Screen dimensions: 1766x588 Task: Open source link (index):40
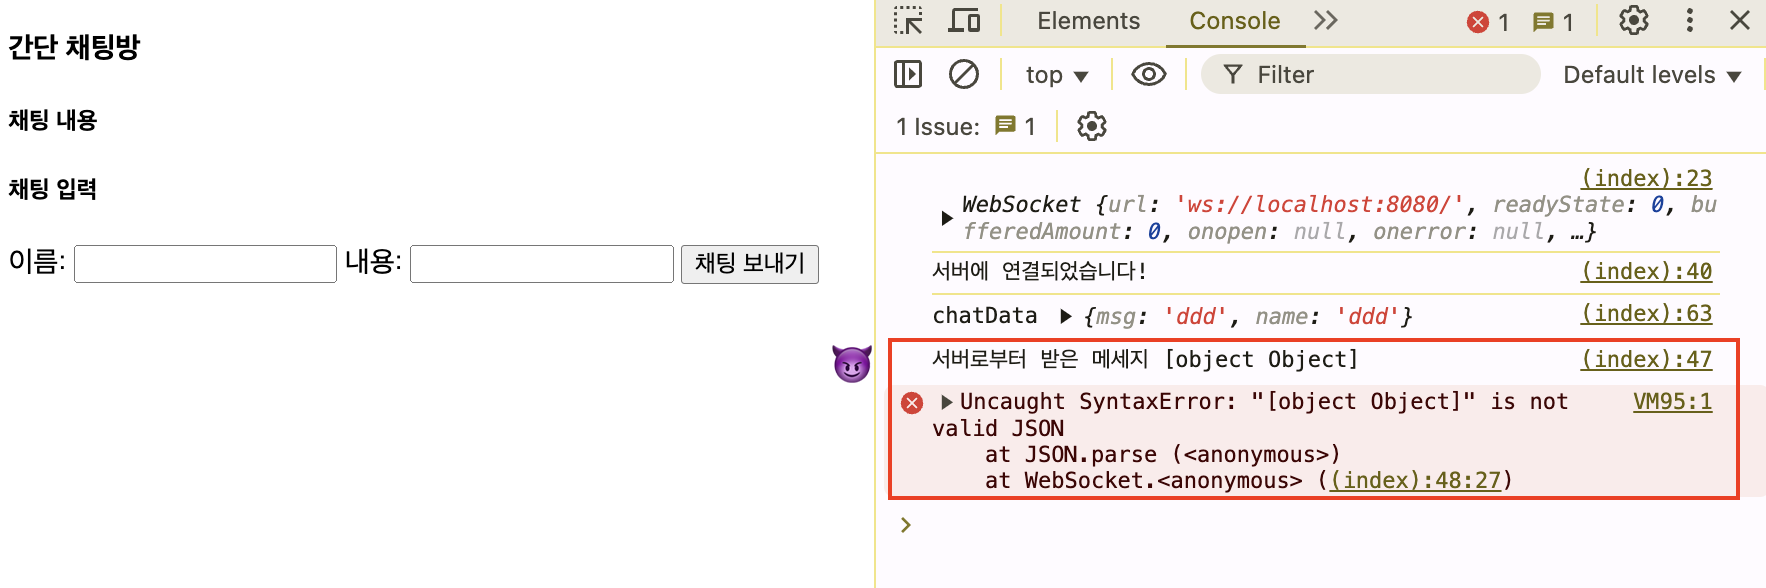pyautogui.click(x=1646, y=271)
